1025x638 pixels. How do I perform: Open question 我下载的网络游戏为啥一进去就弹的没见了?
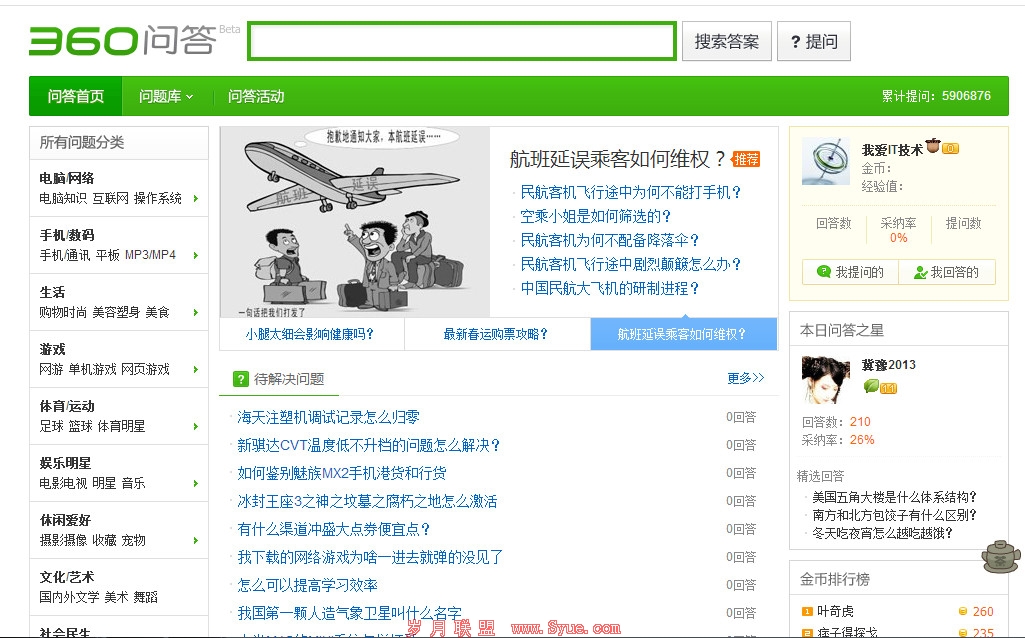pyautogui.click(x=370, y=557)
